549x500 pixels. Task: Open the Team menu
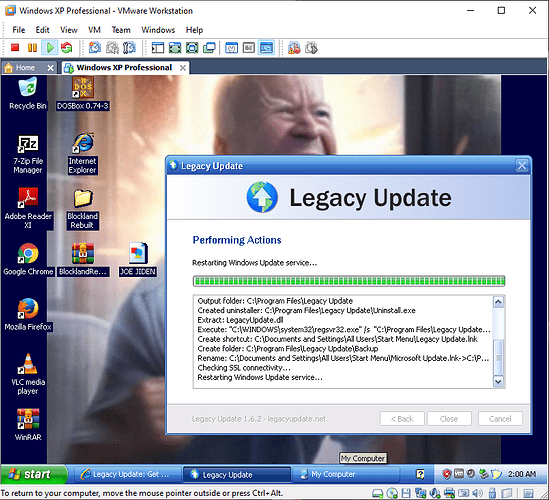click(121, 30)
